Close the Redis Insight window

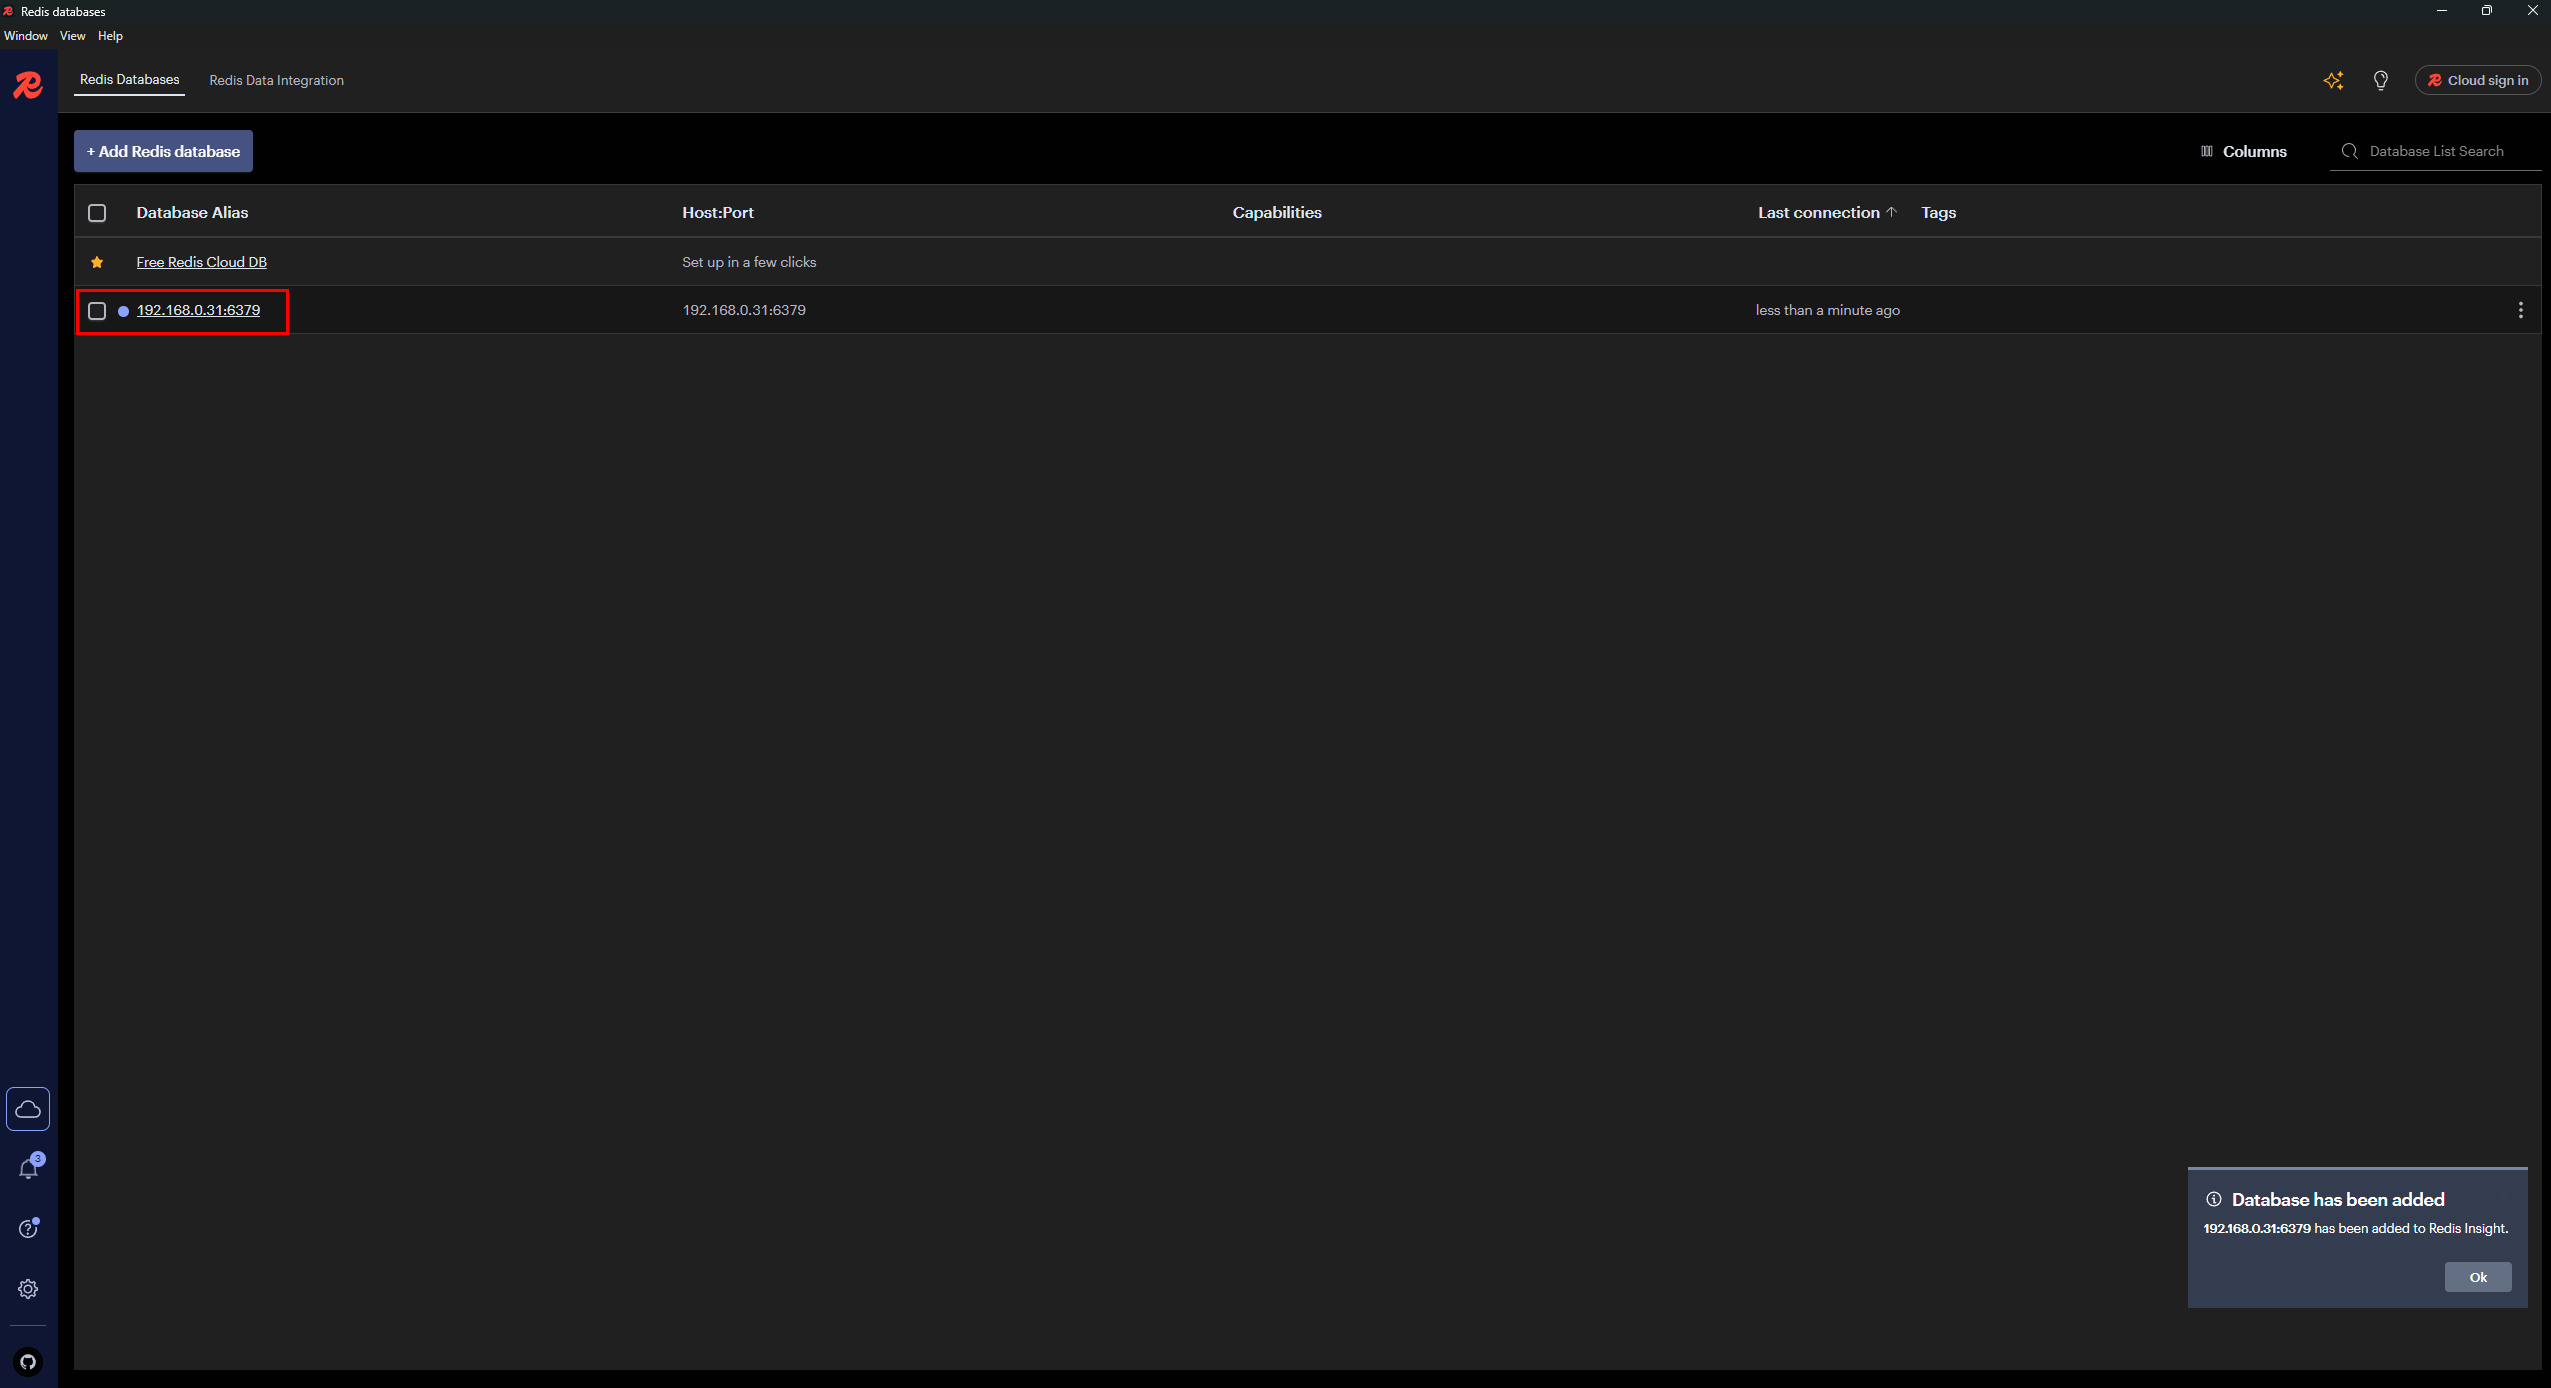click(x=2532, y=11)
